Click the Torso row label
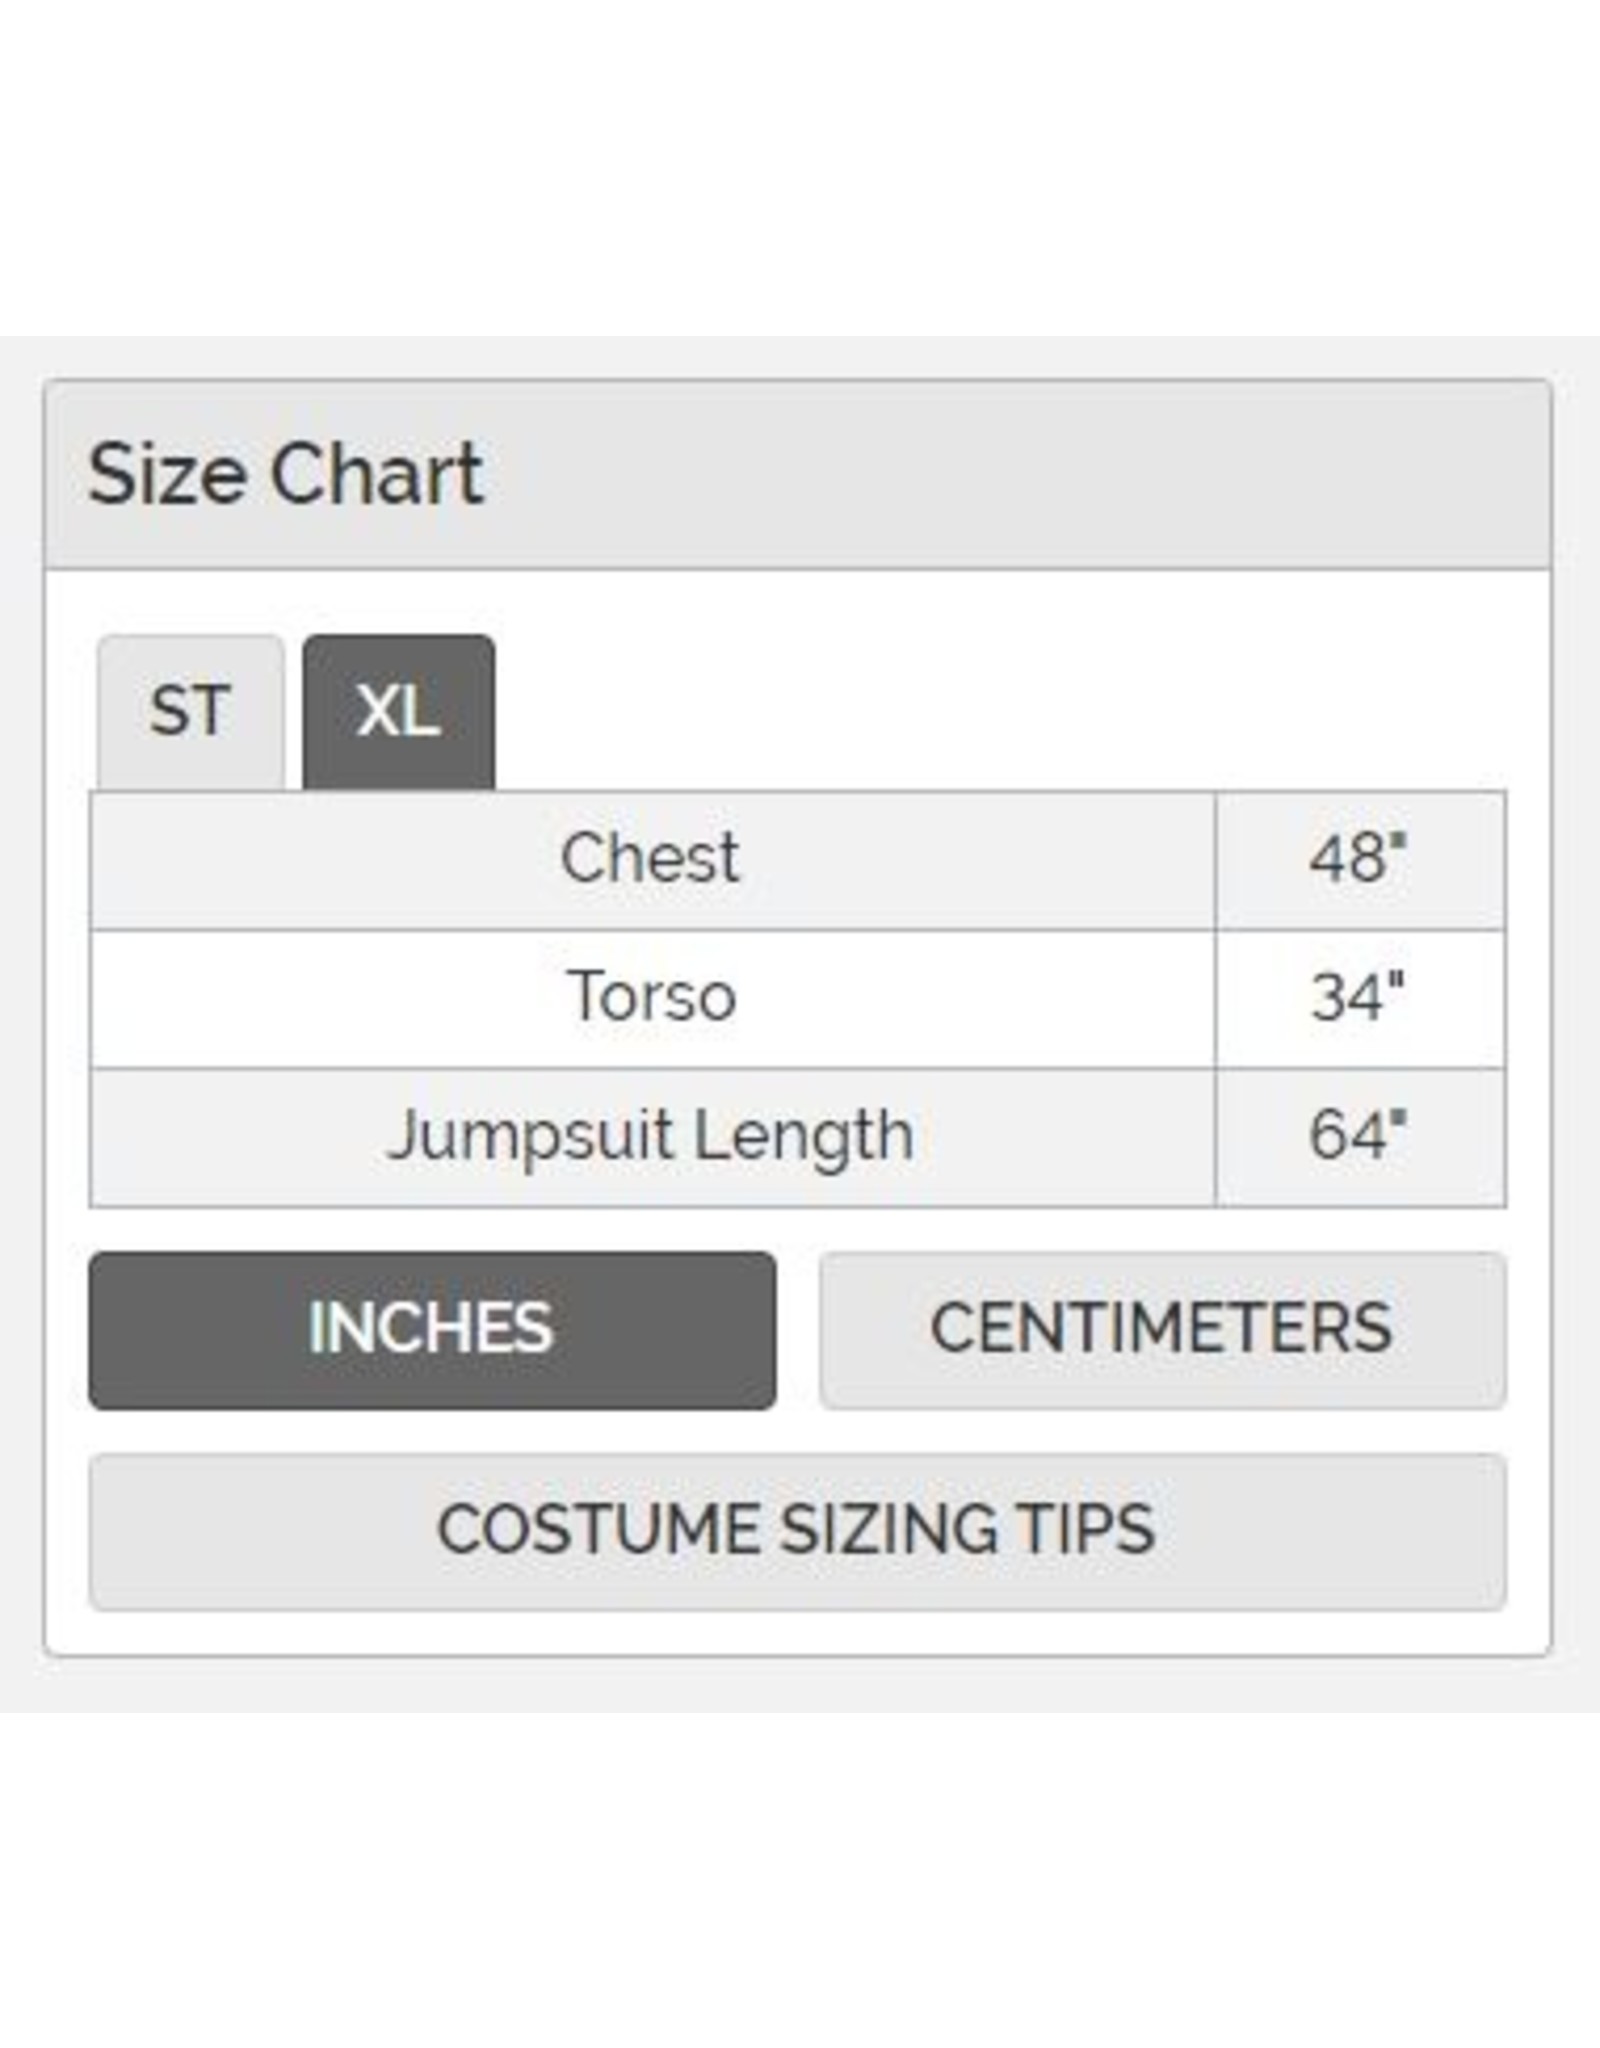The width and height of the screenshot is (1600, 2048). click(652, 997)
